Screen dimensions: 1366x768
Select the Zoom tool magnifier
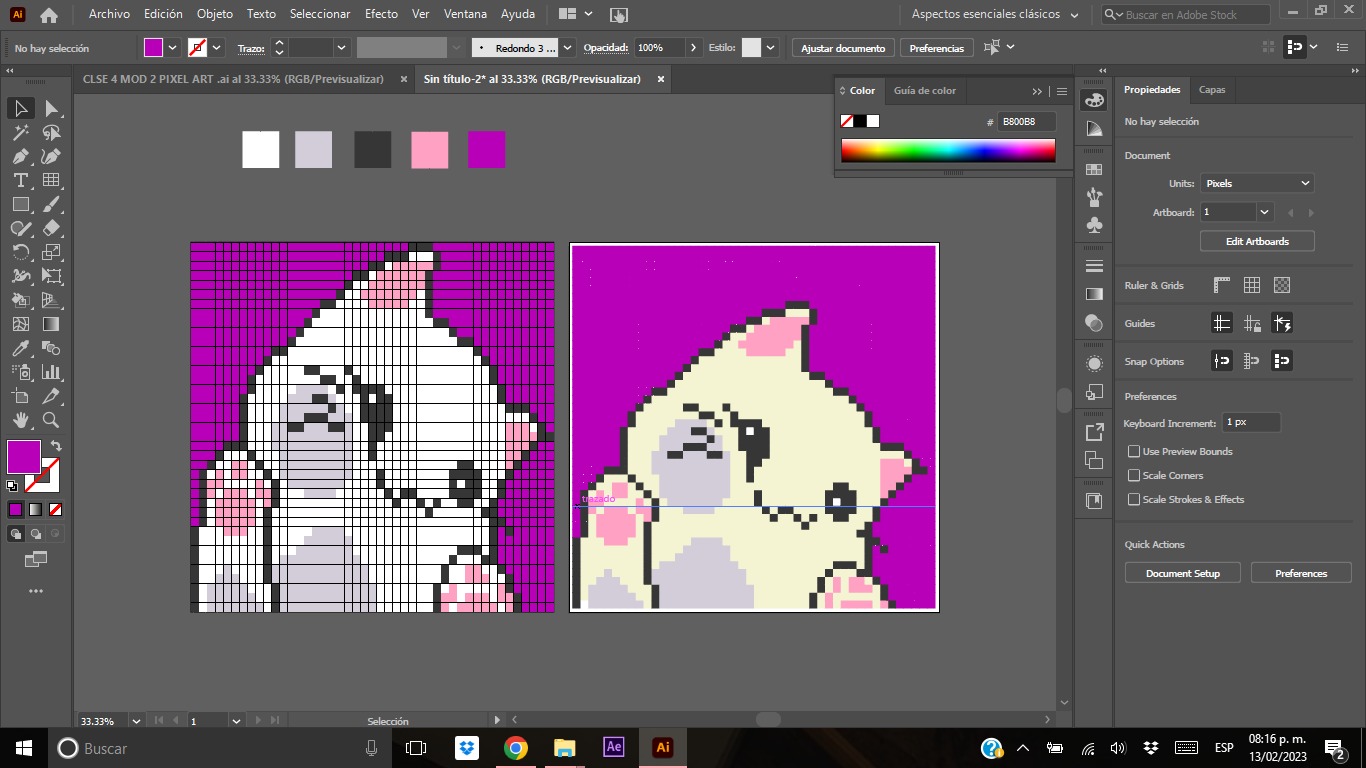point(51,420)
